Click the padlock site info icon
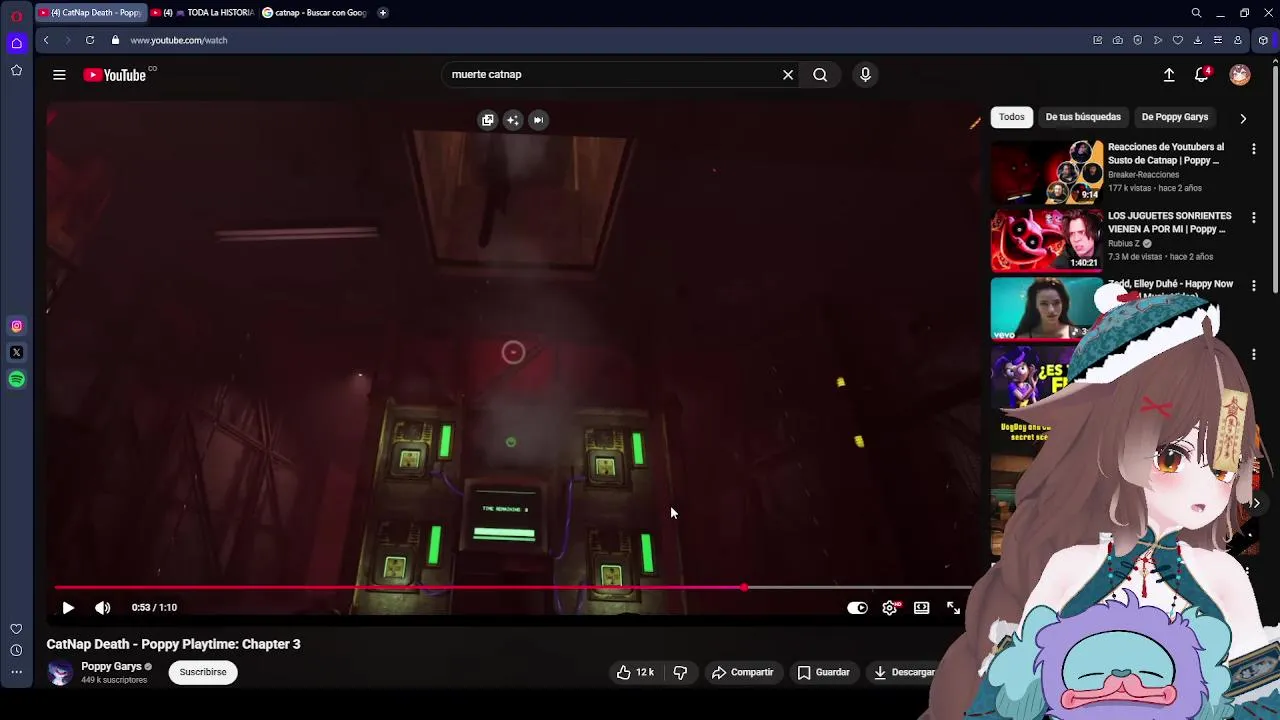The width and height of the screenshot is (1280, 720). tap(115, 40)
